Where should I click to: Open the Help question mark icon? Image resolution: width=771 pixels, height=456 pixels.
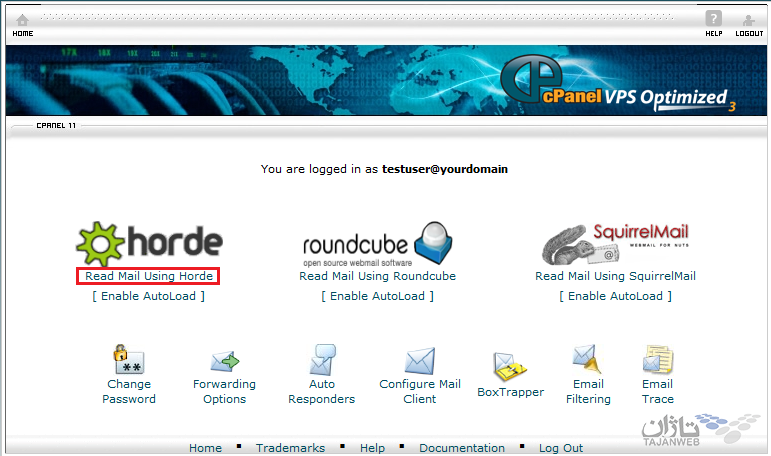713,19
